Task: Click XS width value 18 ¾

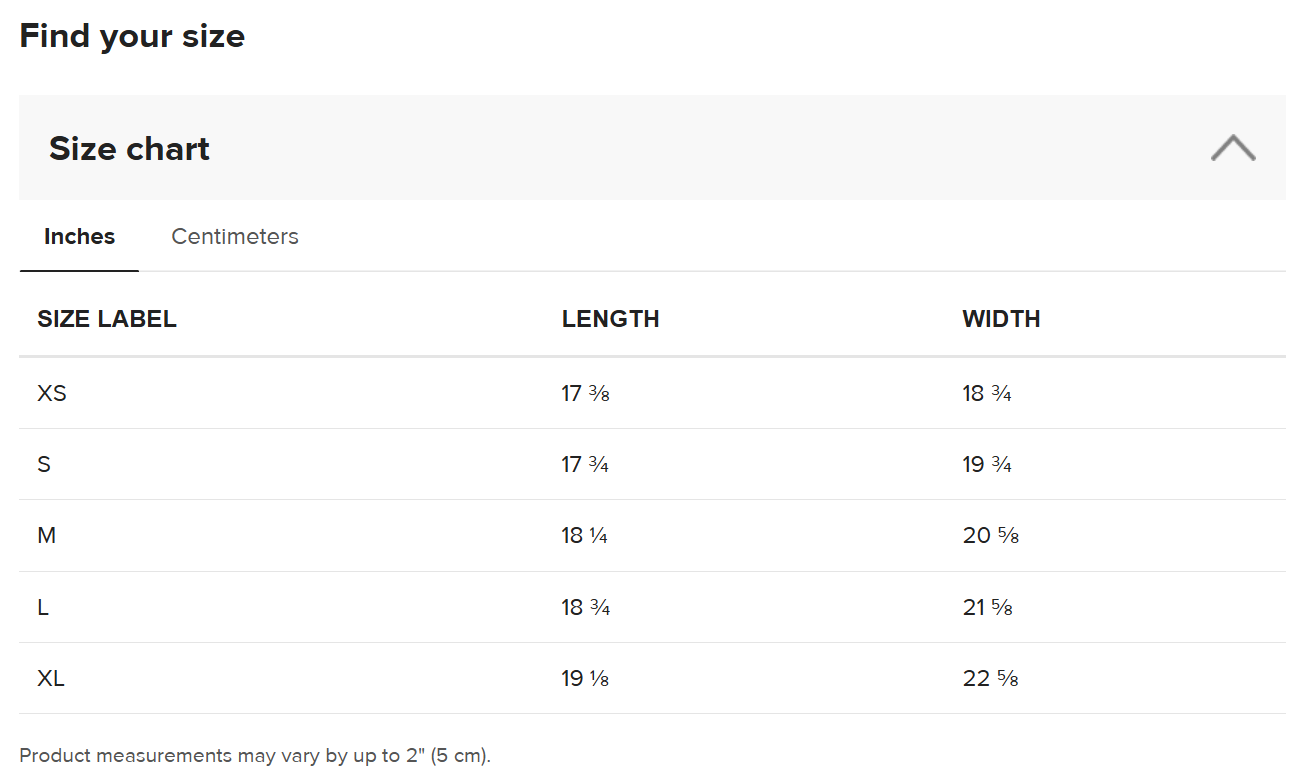Action: (987, 394)
